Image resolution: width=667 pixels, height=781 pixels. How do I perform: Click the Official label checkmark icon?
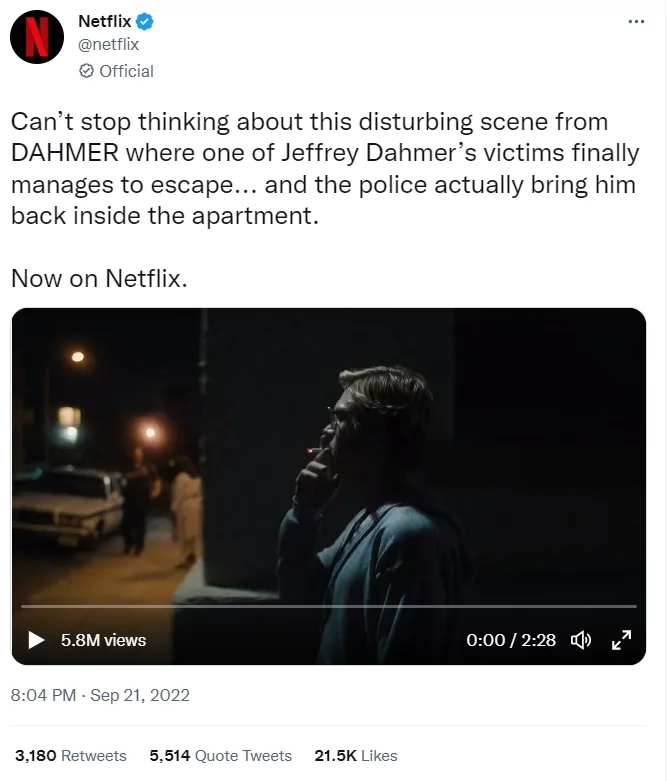(86, 71)
